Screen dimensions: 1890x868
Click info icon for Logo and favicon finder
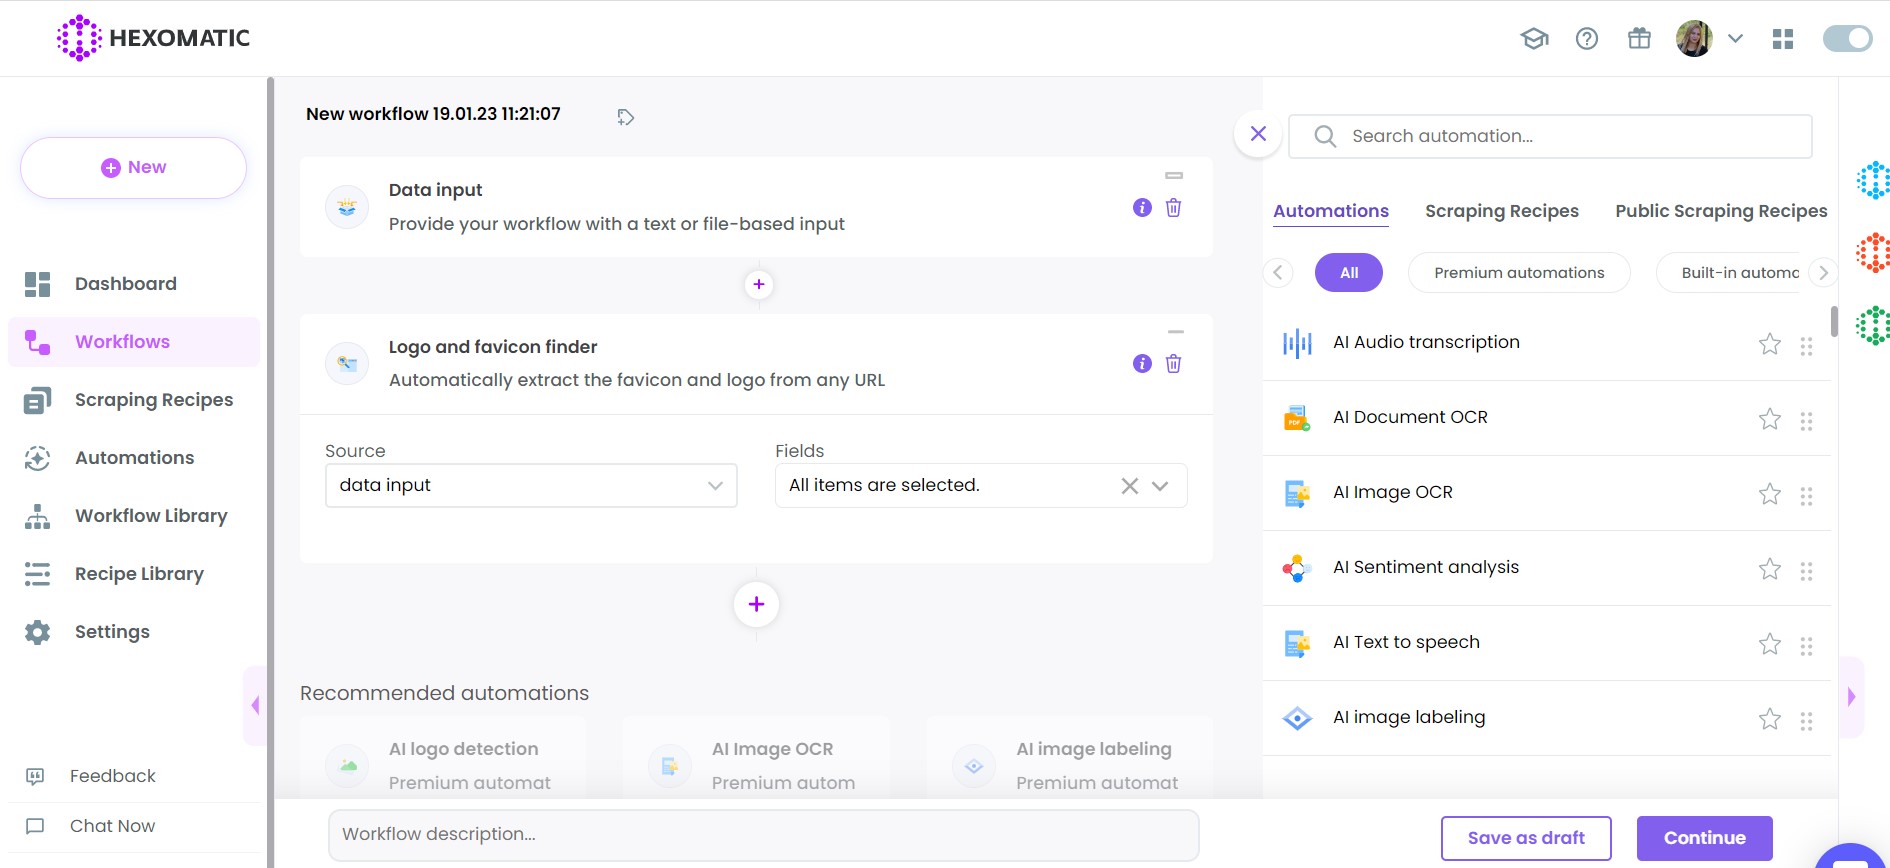(x=1142, y=364)
